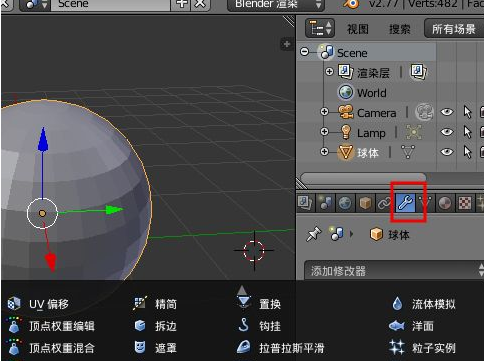484x361 pixels.
Task: Collapse the Scene tree node
Action: point(304,52)
